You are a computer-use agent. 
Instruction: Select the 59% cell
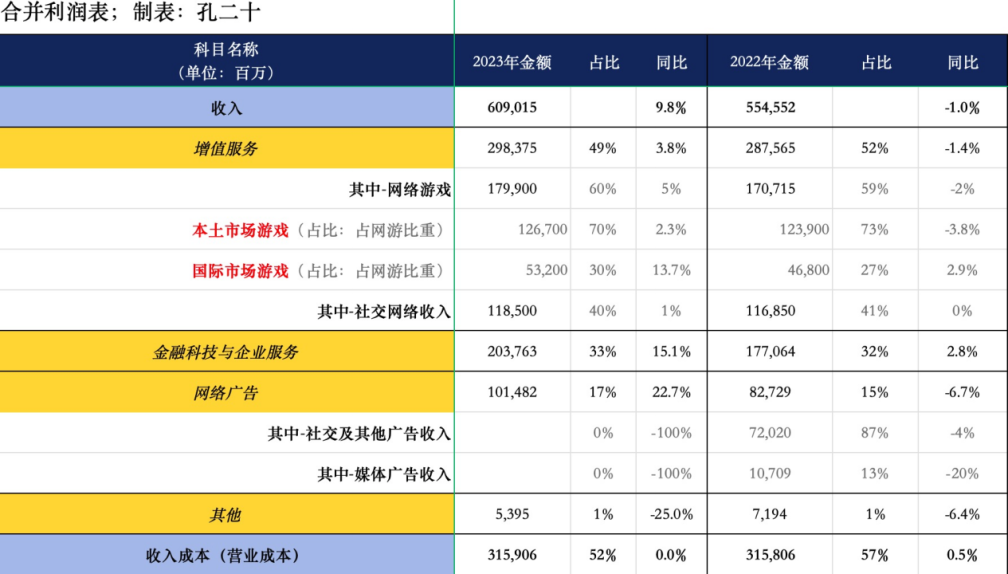(874, 189)
